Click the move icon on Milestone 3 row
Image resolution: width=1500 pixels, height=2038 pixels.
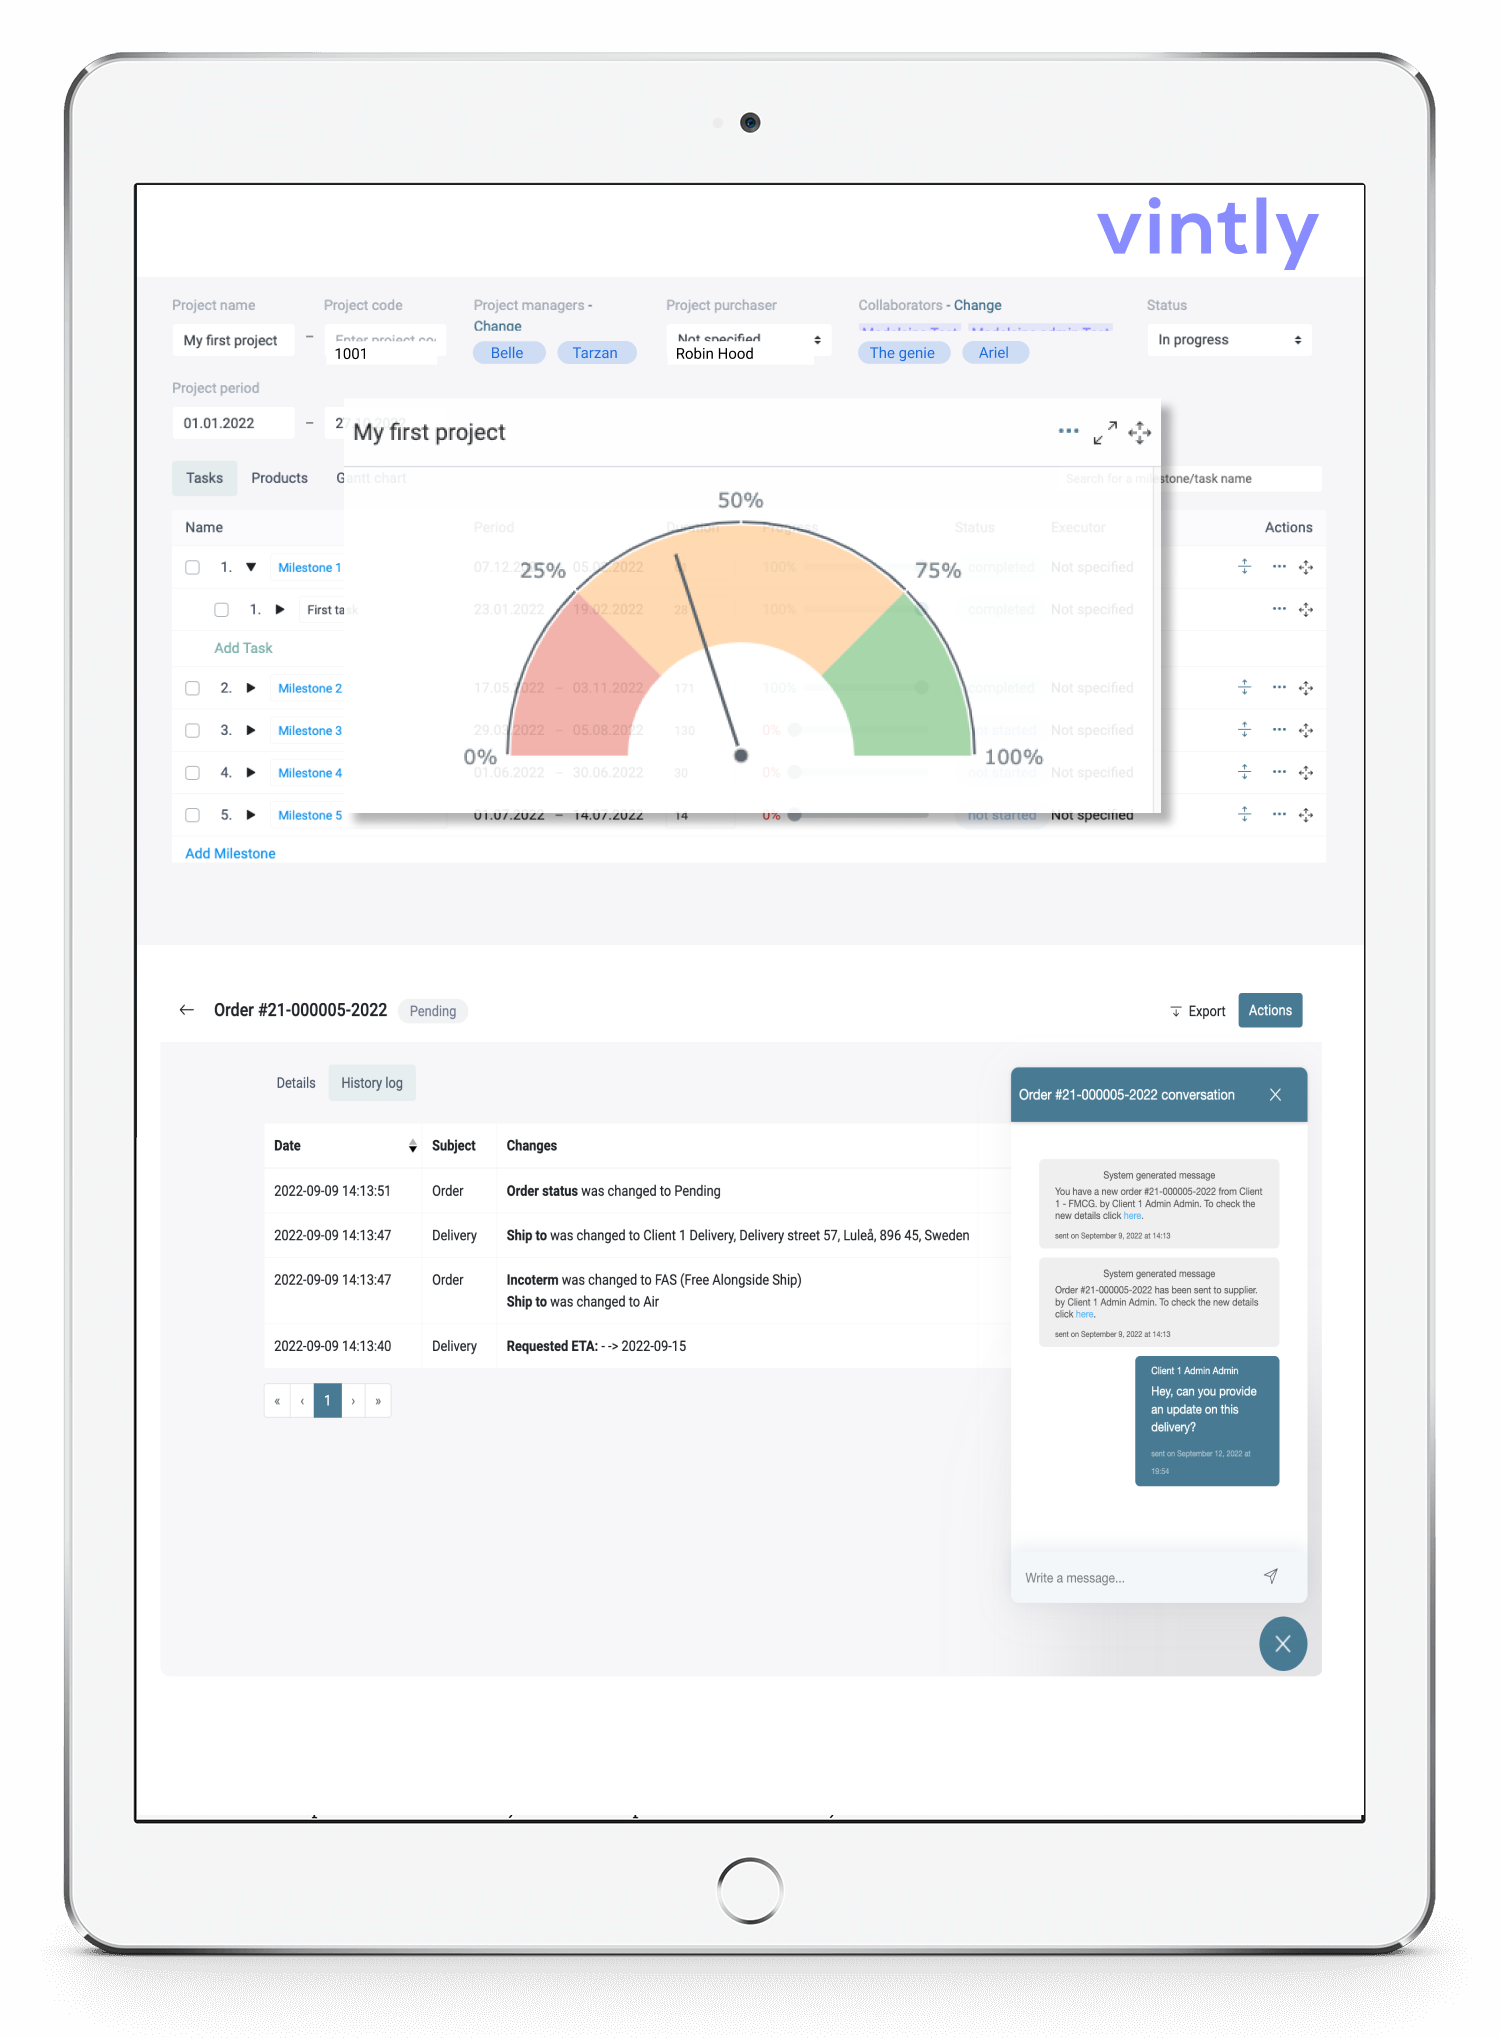(x=1306, y=730)
